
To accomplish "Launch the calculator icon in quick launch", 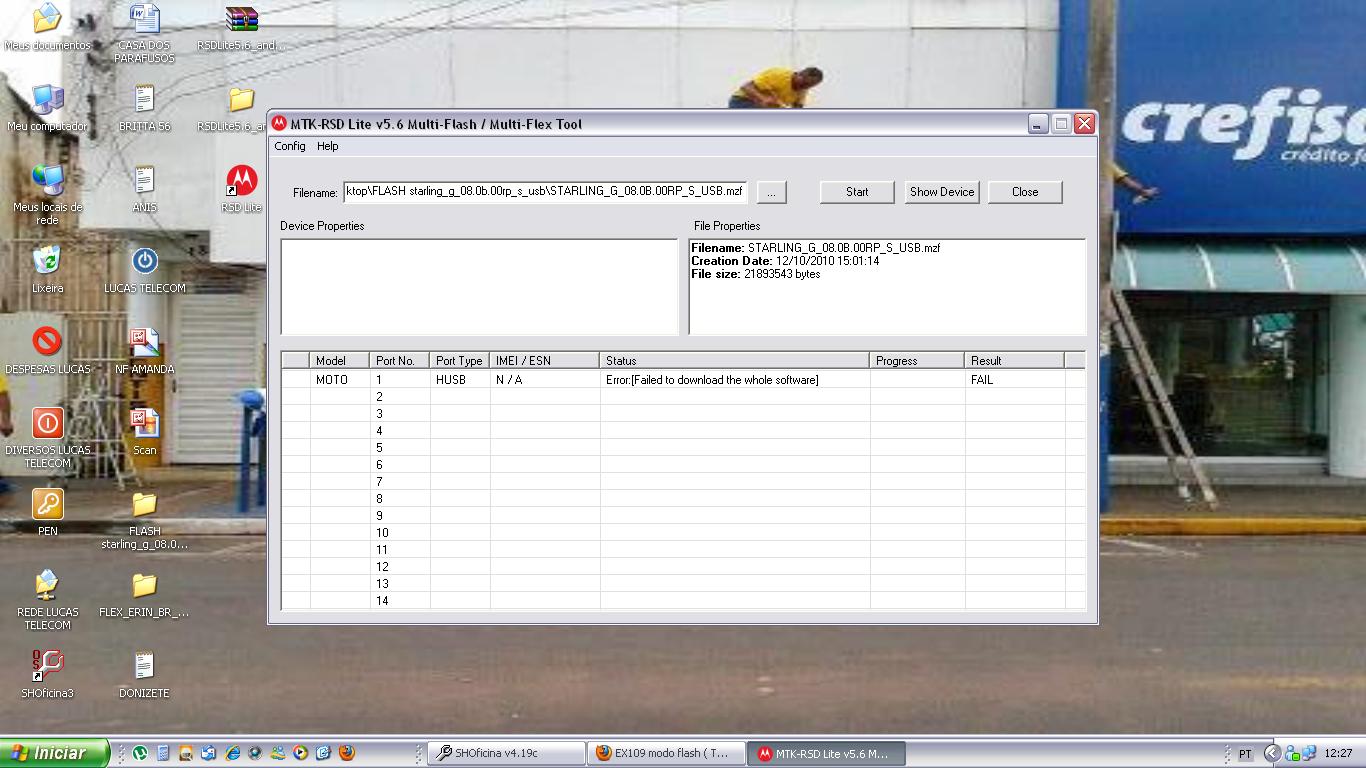I will tap(163, 753).
